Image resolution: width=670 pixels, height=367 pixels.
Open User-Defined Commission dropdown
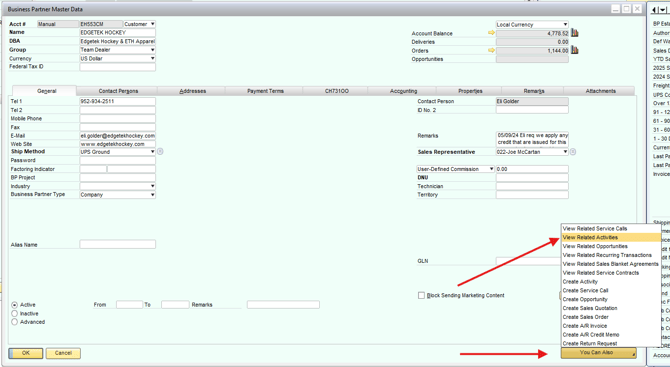point(455,169)
